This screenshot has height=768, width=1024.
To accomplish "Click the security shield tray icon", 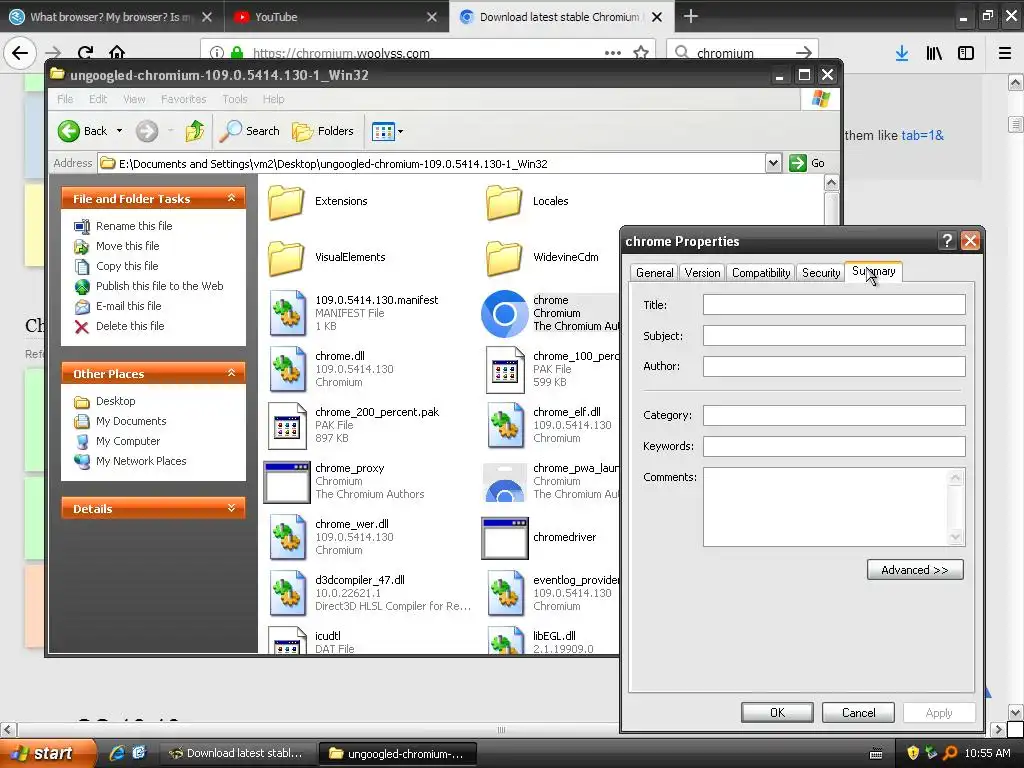I will (x=913, y=753).
